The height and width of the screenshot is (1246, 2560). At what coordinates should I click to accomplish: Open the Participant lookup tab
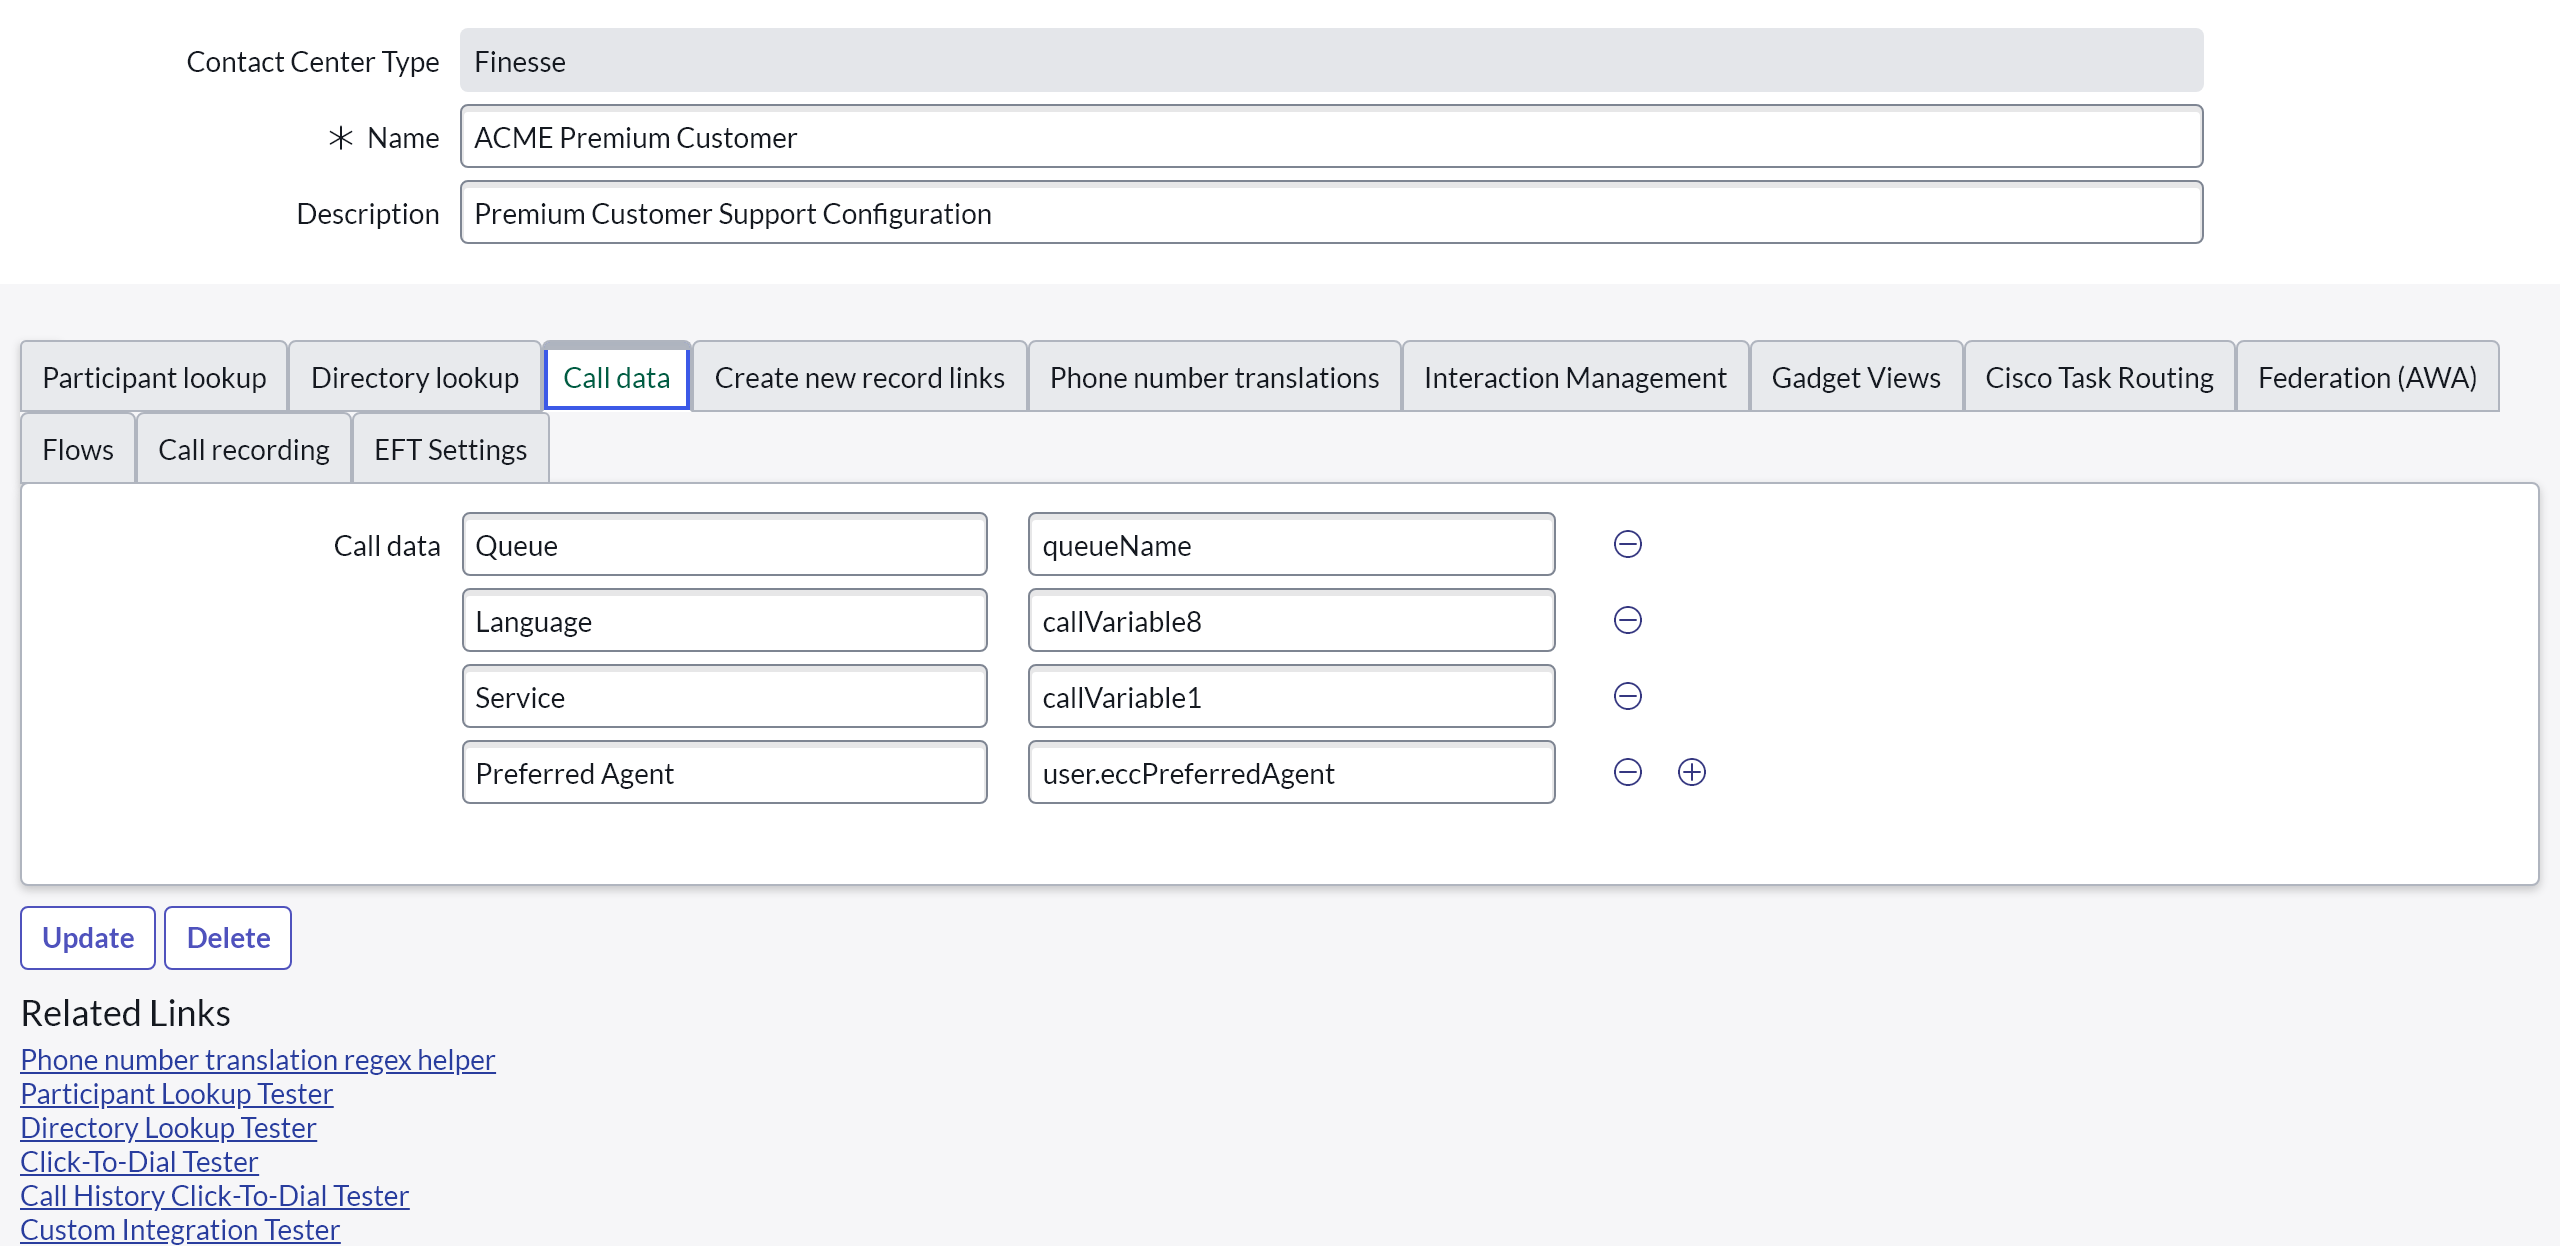pyautogui.click(x=154, y=377)
